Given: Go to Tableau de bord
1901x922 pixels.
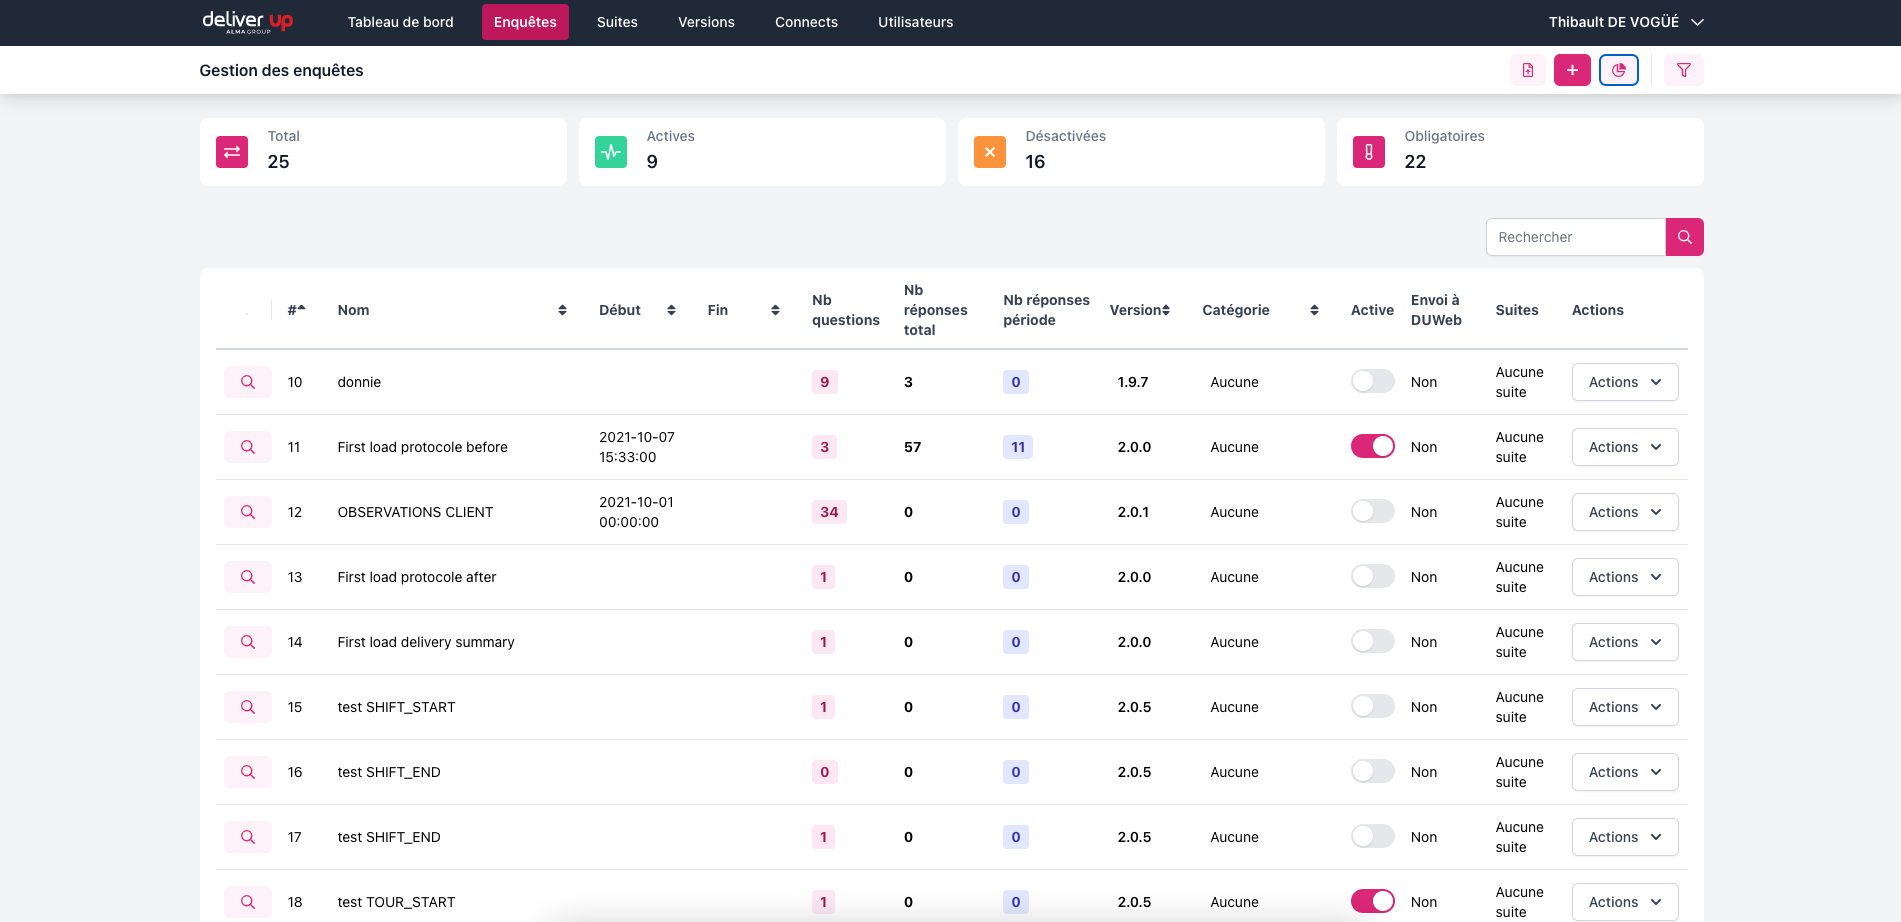Looking at the screenshot, I should tap(400, 22).
